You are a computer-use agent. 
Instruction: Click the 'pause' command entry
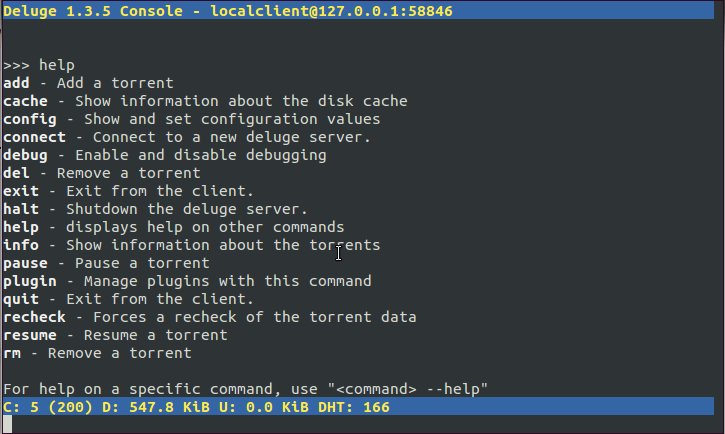[25, 263]
